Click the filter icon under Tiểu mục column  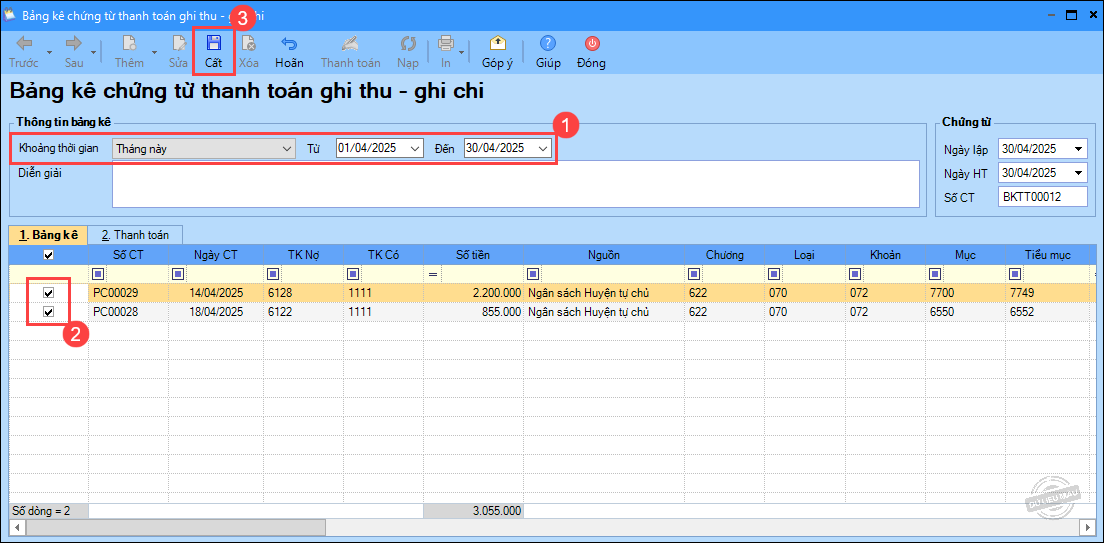(x=1015, y=273)
